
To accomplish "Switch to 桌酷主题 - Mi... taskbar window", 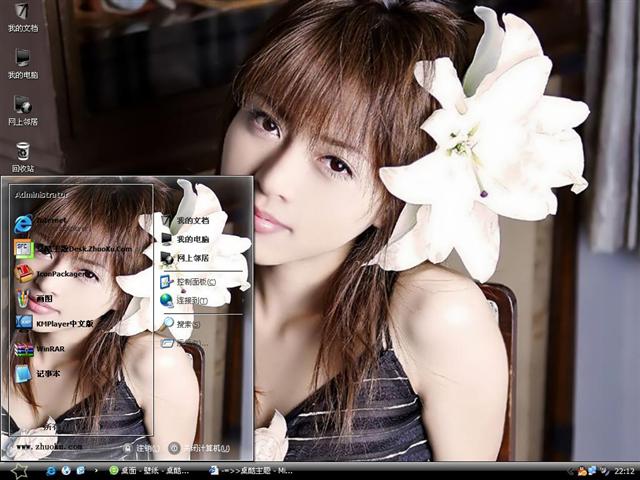I will point(251,471).
